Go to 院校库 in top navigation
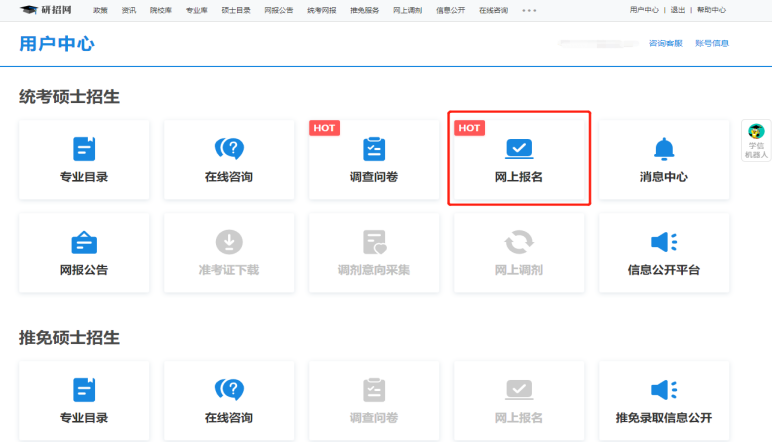The image size is (772, 442). pos(161,10)
